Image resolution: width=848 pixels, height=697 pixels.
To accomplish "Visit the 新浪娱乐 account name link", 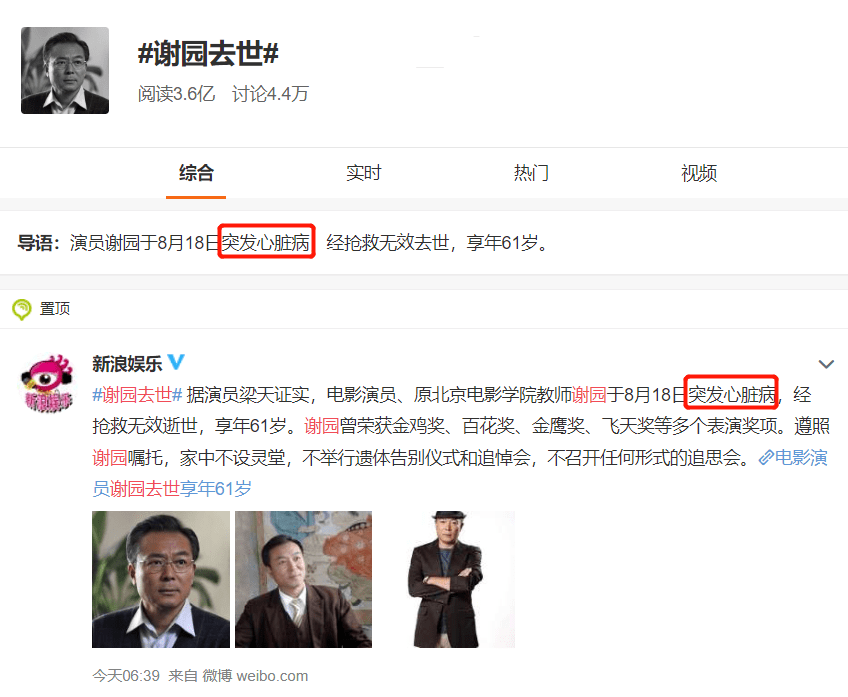I will click(x=127, y=363).
